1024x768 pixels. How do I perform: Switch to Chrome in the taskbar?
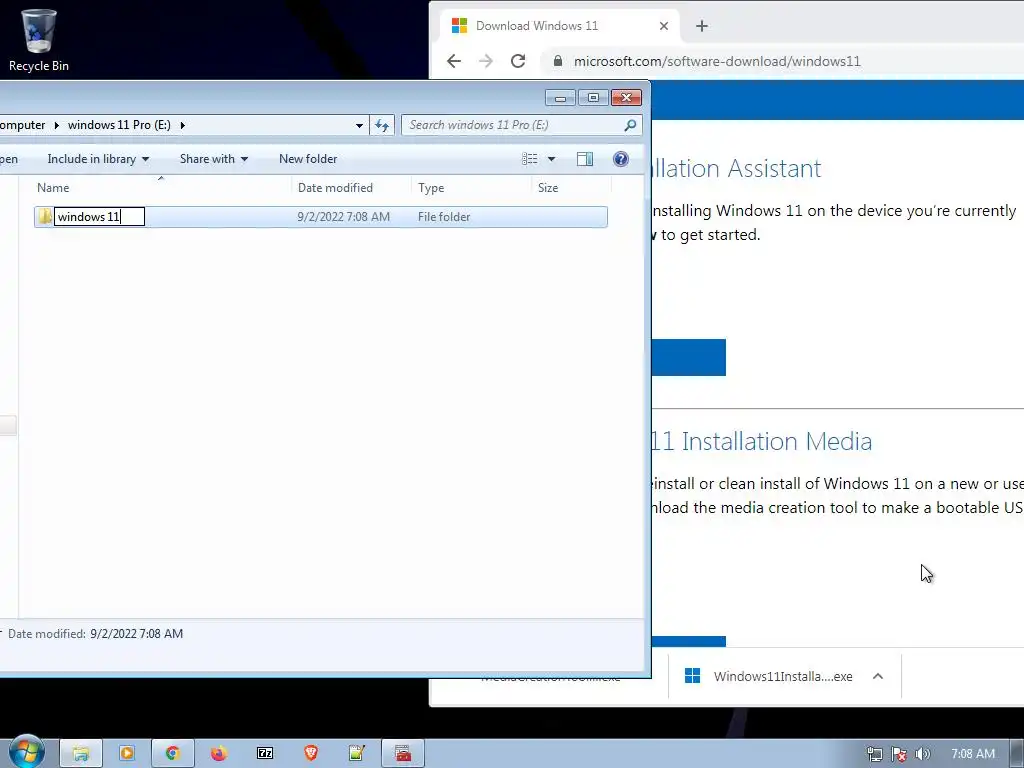[x=172, y=754]
